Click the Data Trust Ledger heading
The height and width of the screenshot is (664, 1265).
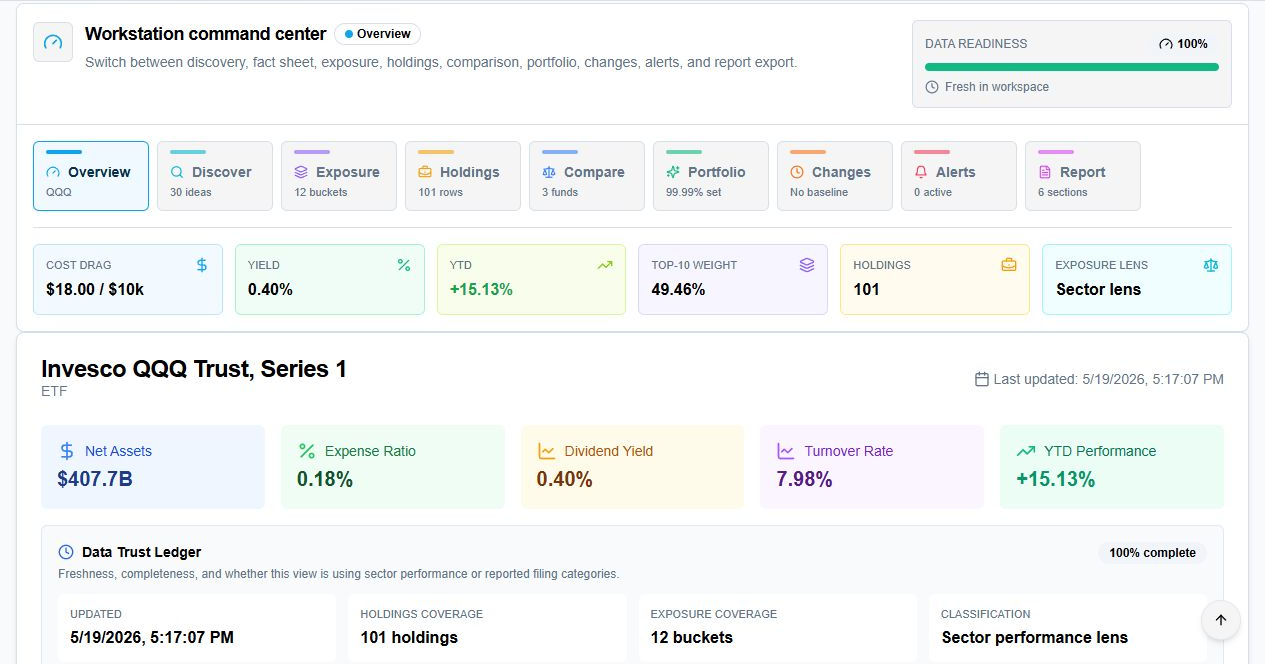click(x=141, y=552)
